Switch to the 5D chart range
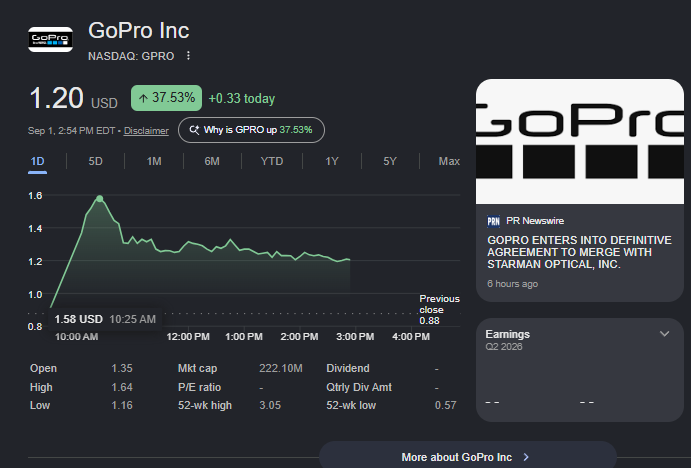The width and height of the screenshot is (691, 468). point(95,161)
